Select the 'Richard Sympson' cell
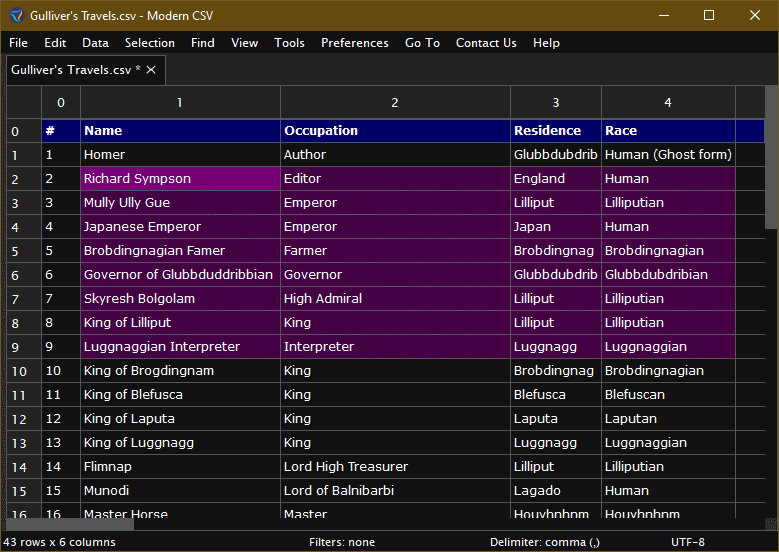Viewport: 779px width, 552px height. point(180,178)
